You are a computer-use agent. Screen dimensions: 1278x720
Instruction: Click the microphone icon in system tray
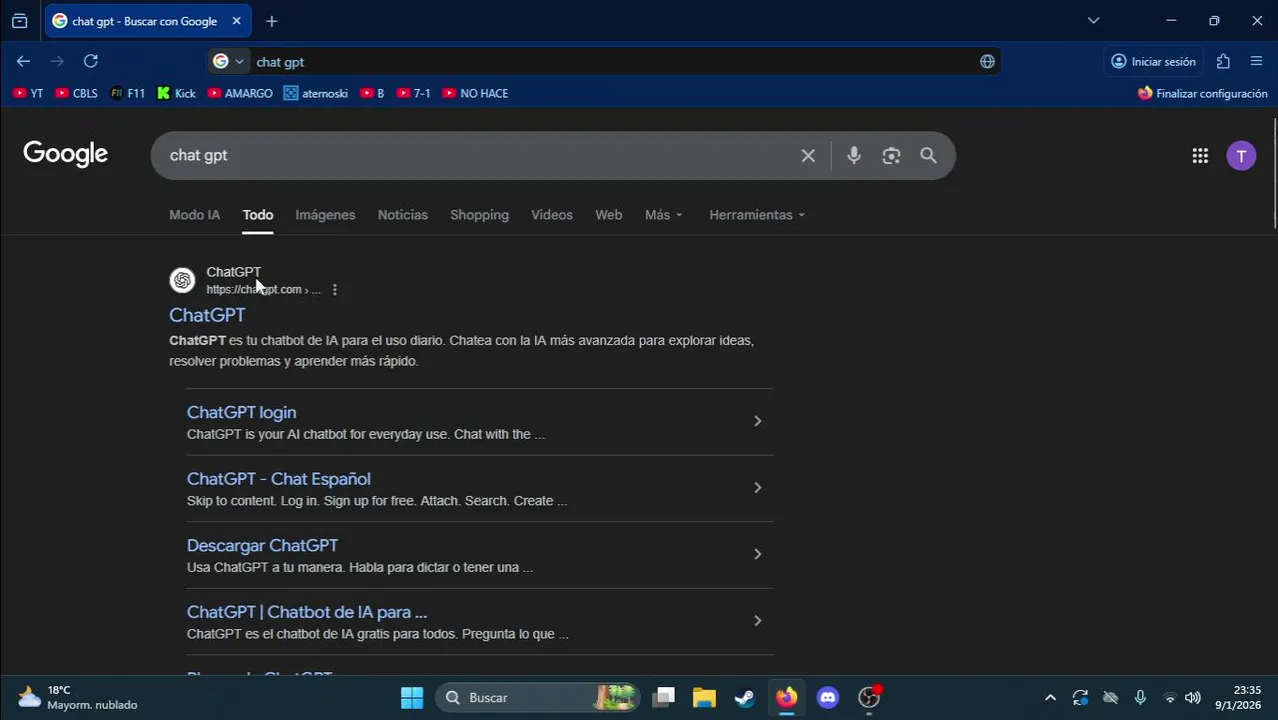pos(1140,697)
